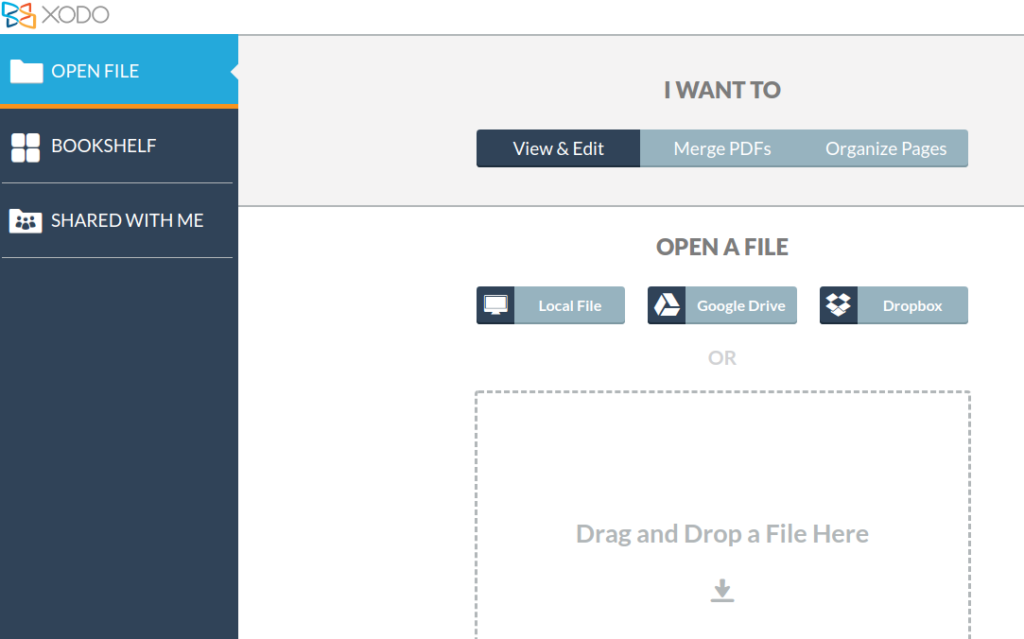Click the folder icon beside OPEN FILE
The width and height of the screenshot is (1024, 639).
coord(28,70)
